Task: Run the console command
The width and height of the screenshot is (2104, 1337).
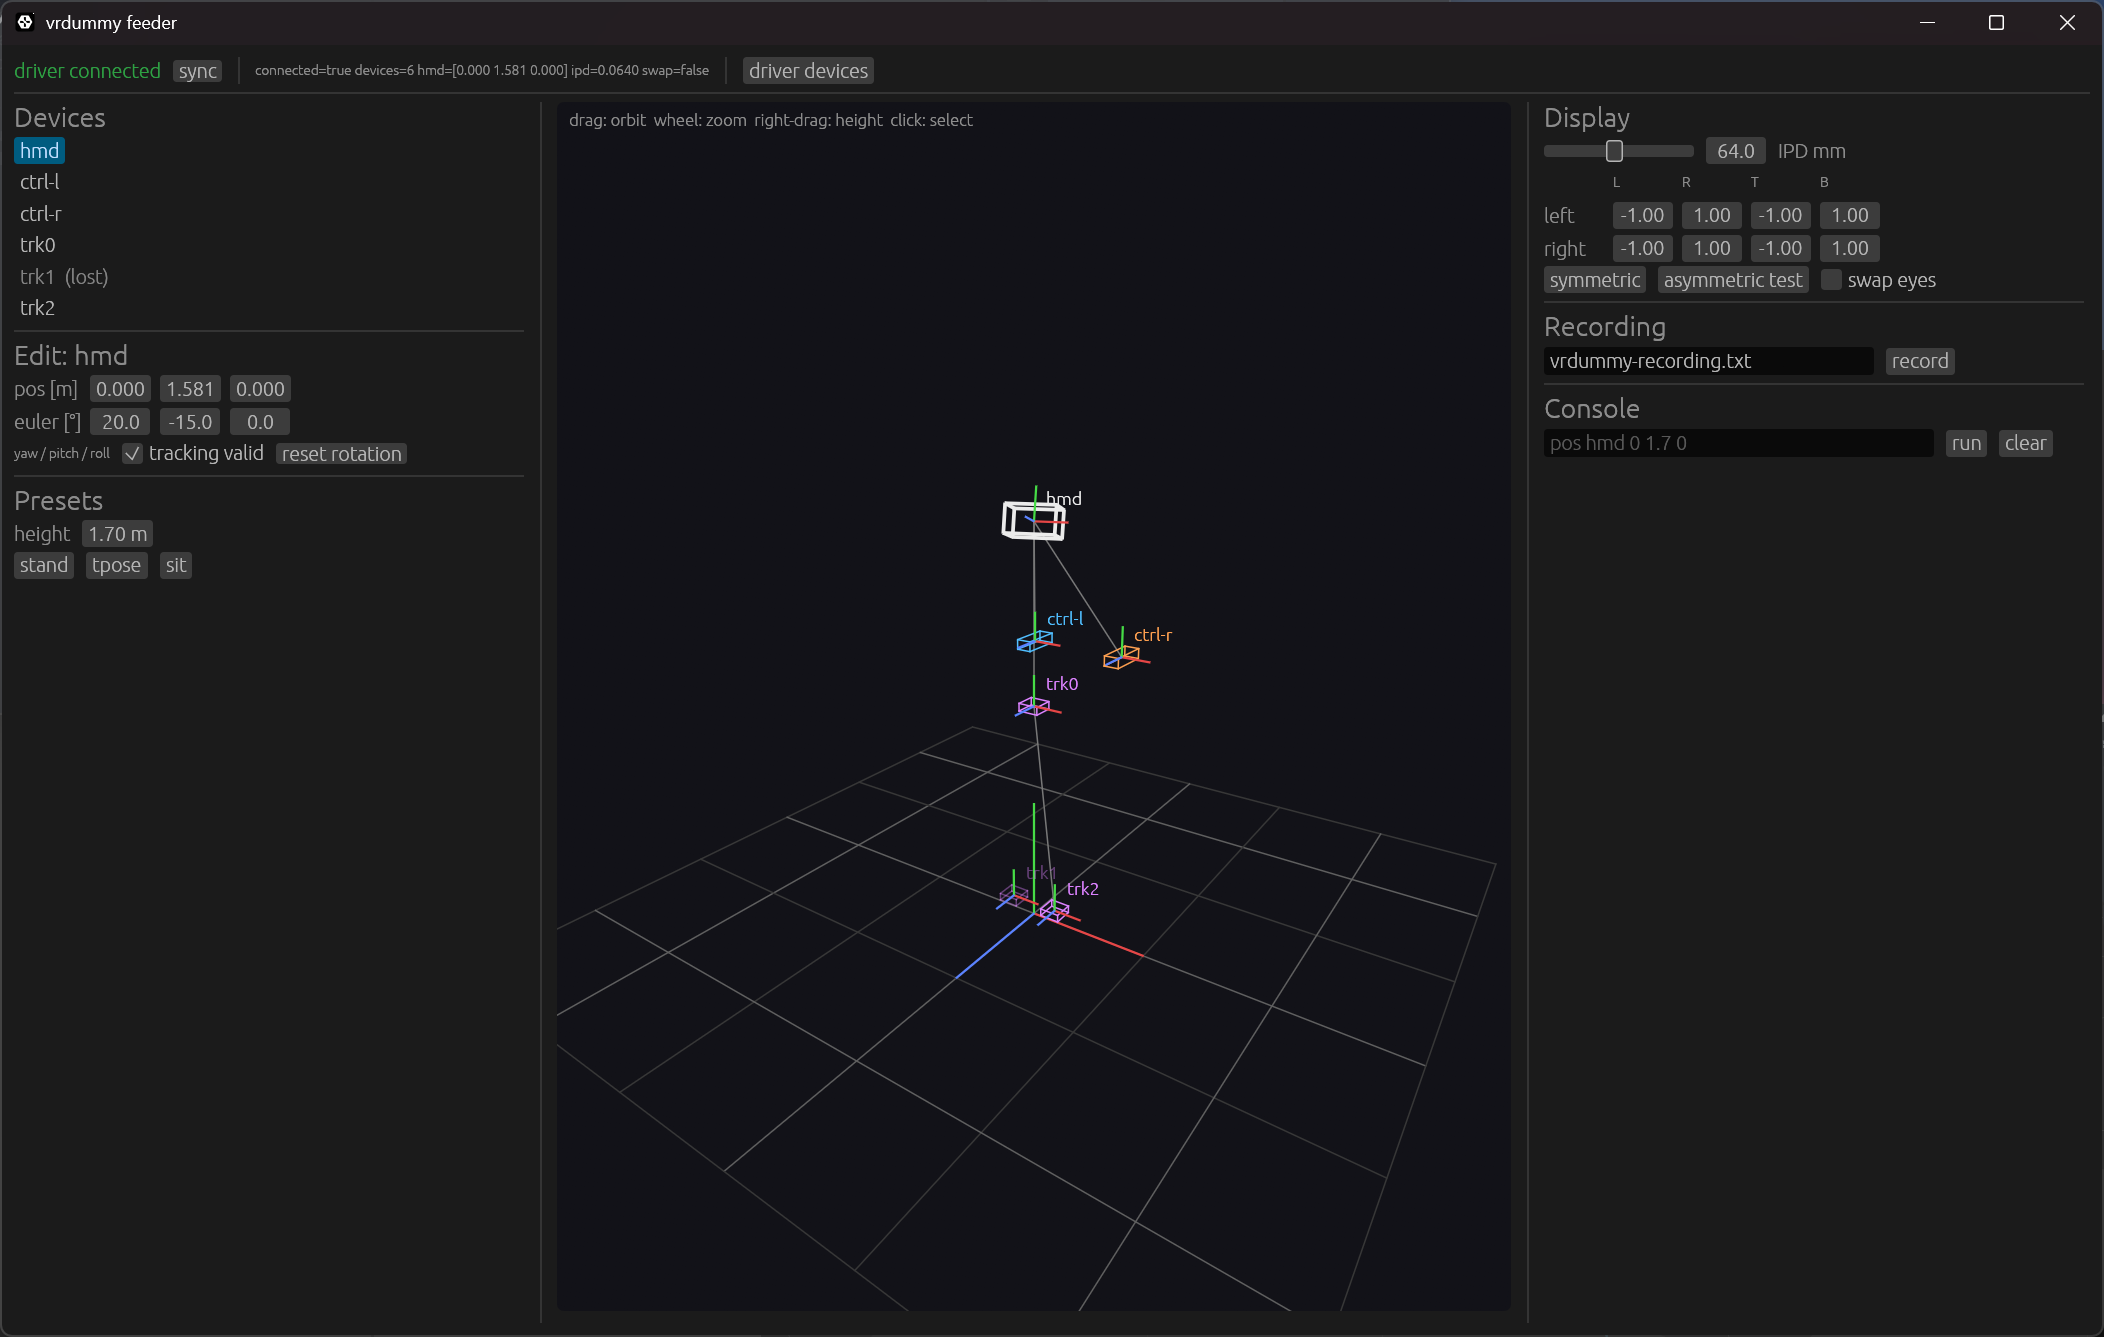Action: pos(1965,443)
